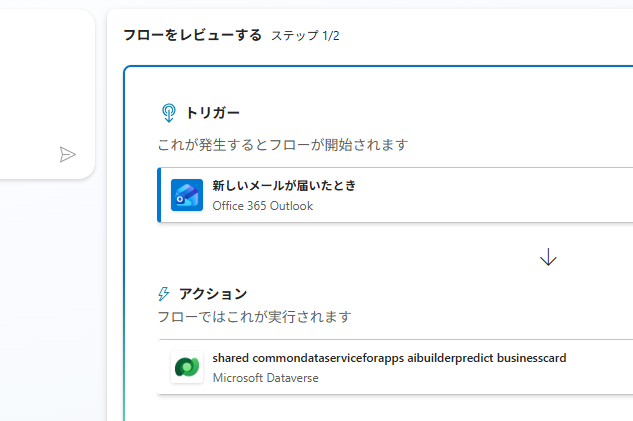The height and width of the screenshot is (421, 633).
Task: Click the フローをレビューする heading
Action: pos(192,35)
